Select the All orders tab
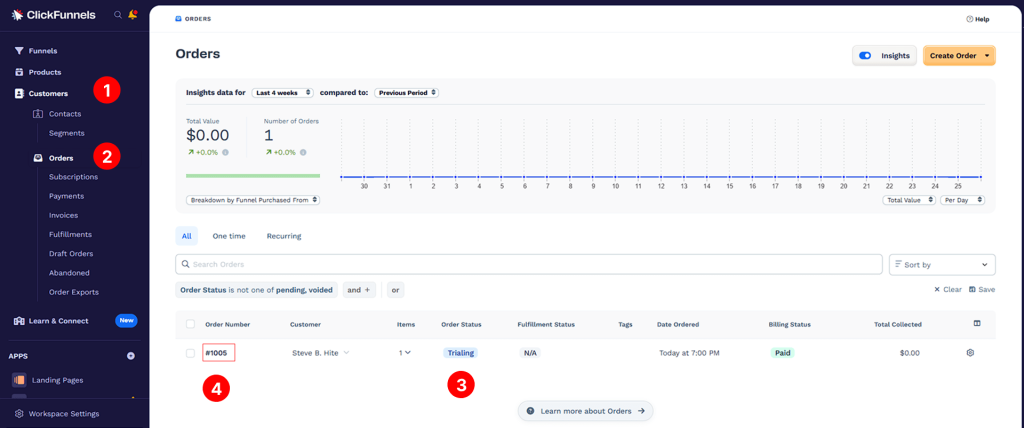 (187, 236)
